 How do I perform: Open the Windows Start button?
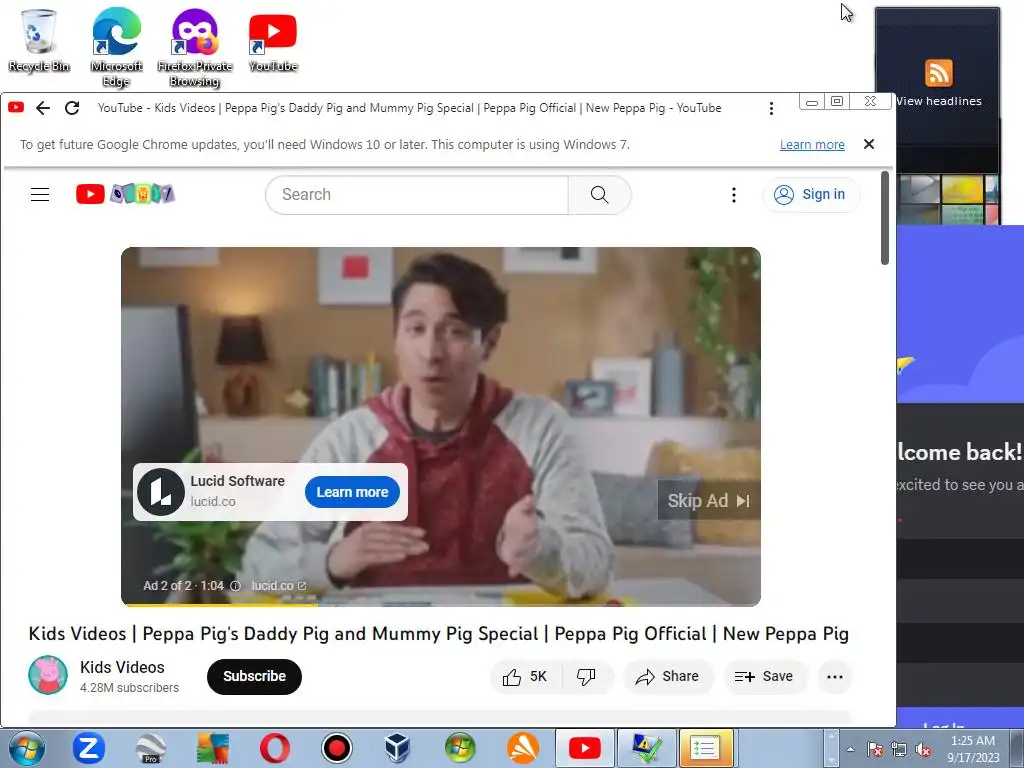(x=26, y=748)
